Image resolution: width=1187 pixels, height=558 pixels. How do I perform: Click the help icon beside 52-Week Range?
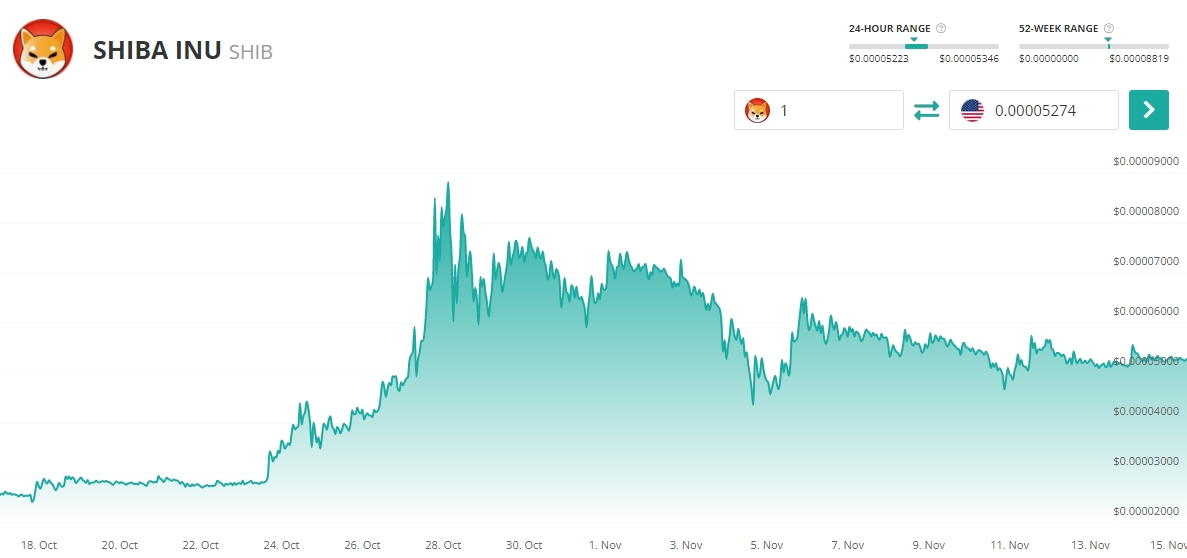(x=1109, y=29)
